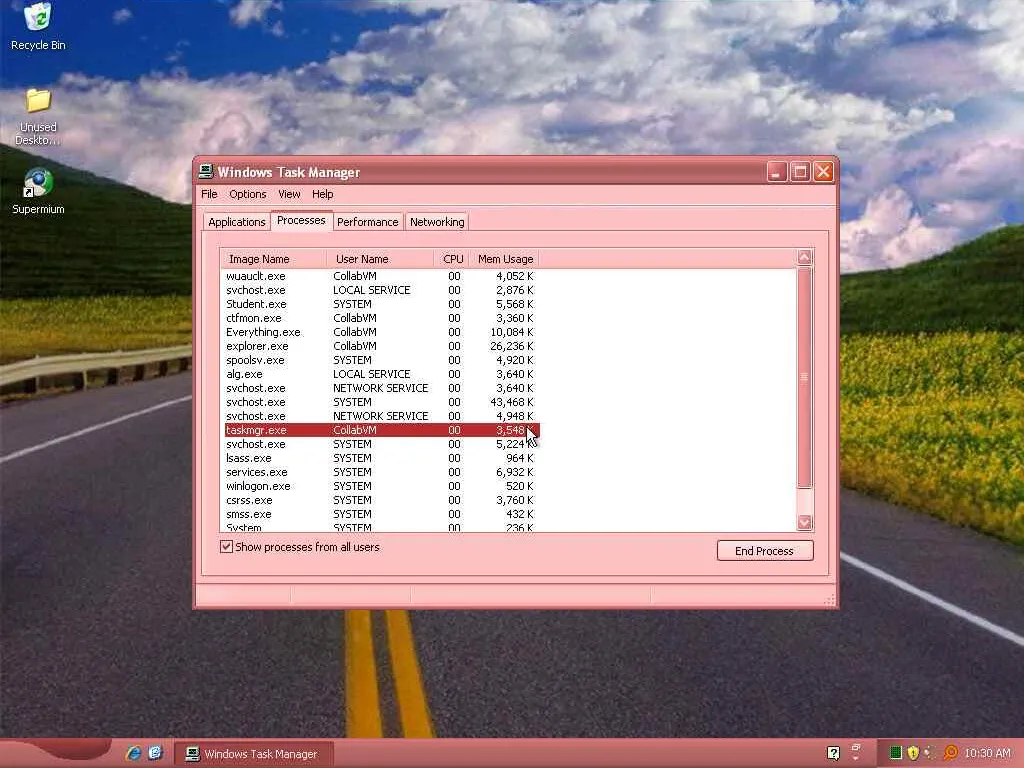1024x768 pixels.
Task: Open the Recycle Bin desktop icon
Action: pos(38,26)
